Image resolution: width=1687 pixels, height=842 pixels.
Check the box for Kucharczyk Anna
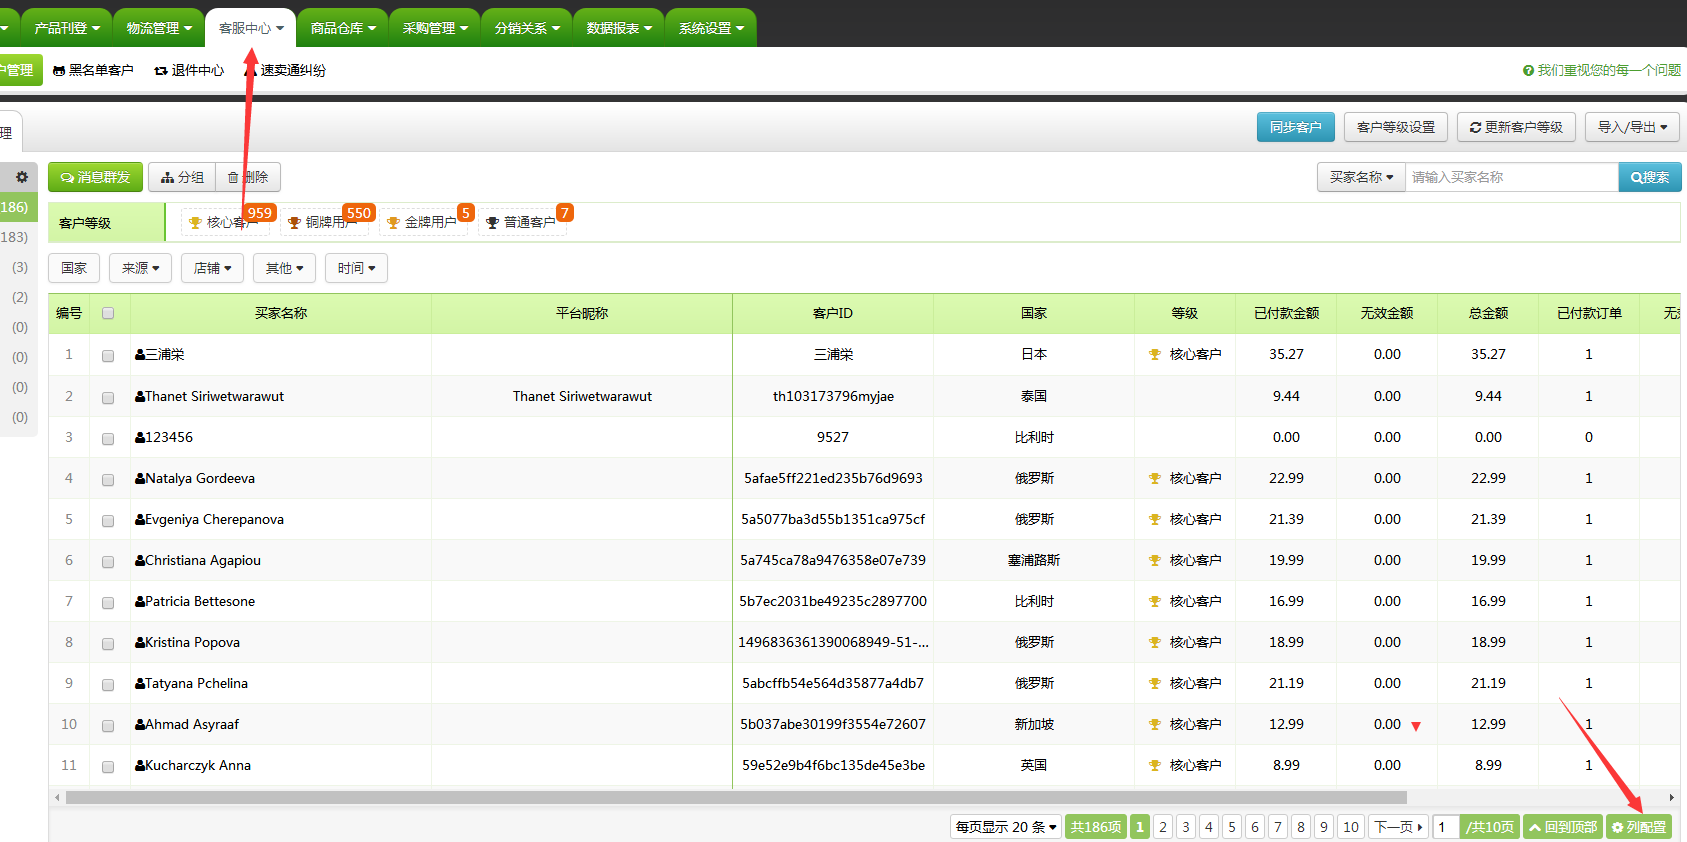pos(108,767)
